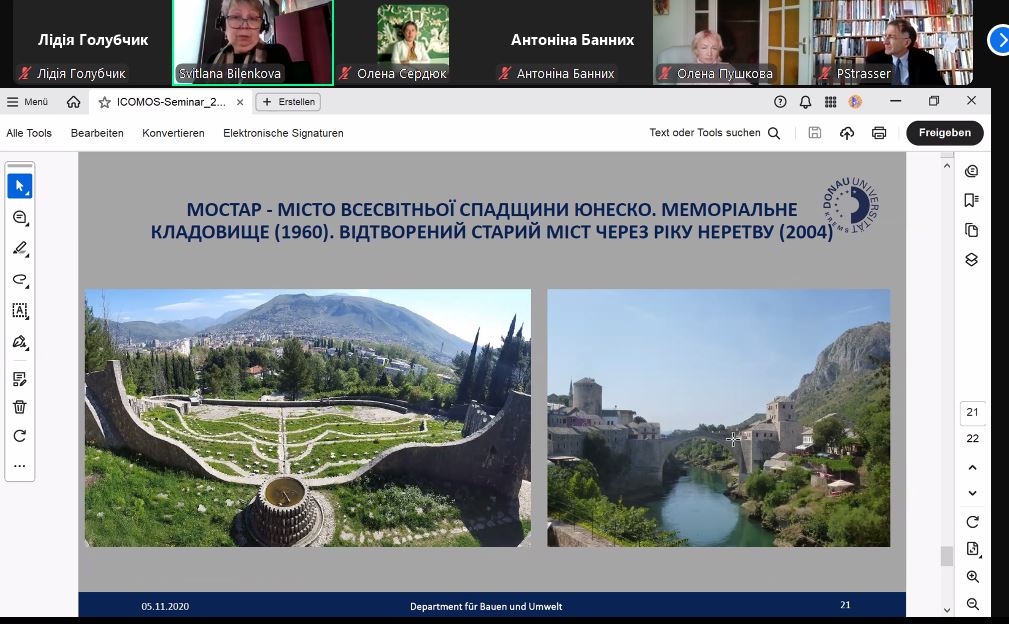Create a new document via Erstellen
This screenshot has height=624, width=1009.
pyautogui.click(x=290, y=101)
